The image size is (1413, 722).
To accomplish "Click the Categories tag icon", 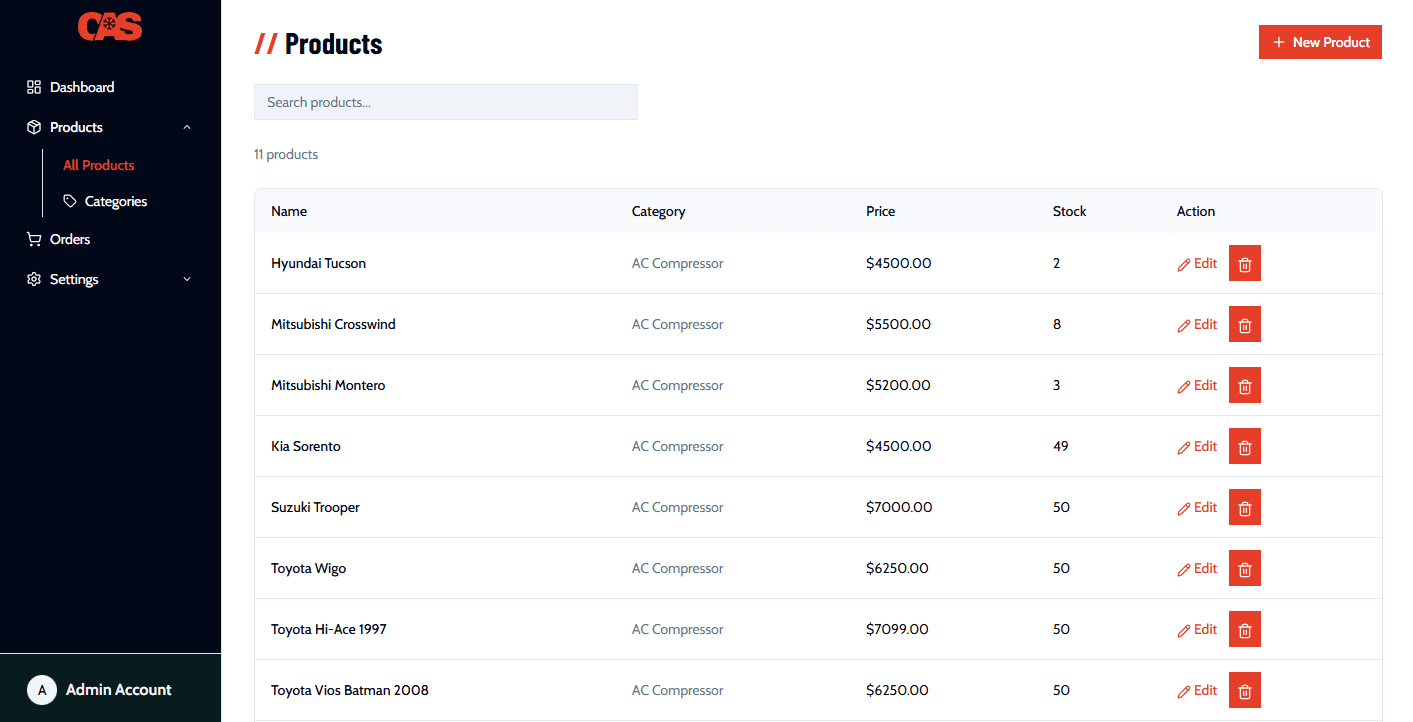I will tap(70, 201).
